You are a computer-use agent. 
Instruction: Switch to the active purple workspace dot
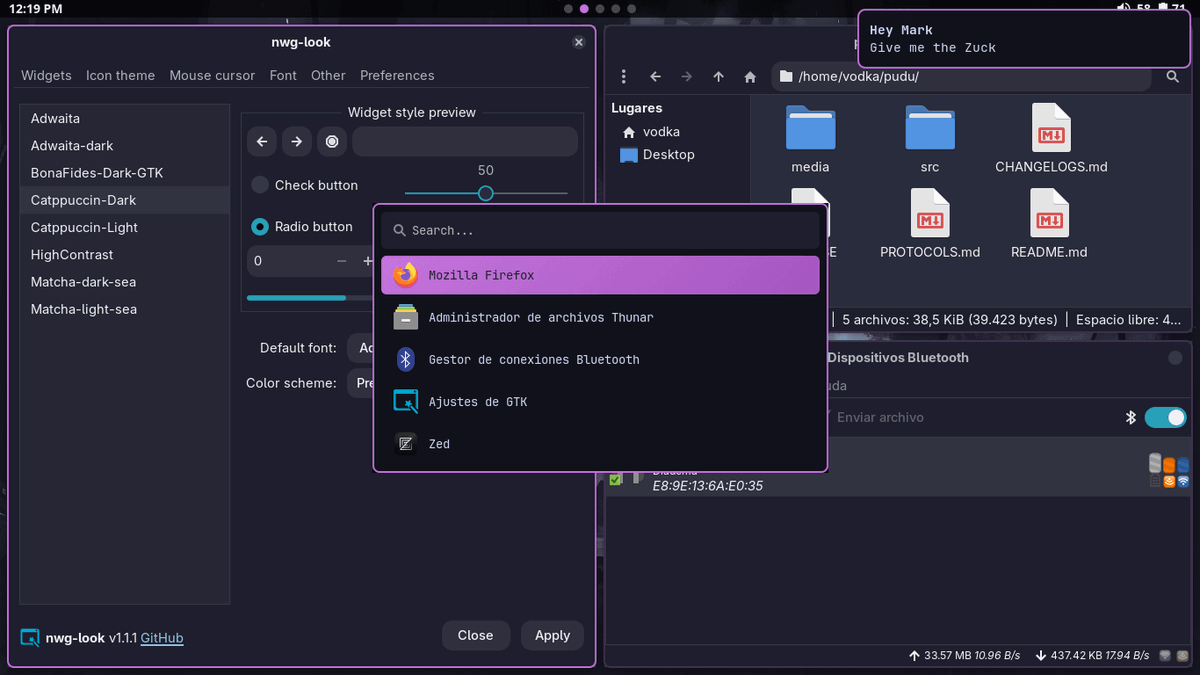click(x=584, y=9)
